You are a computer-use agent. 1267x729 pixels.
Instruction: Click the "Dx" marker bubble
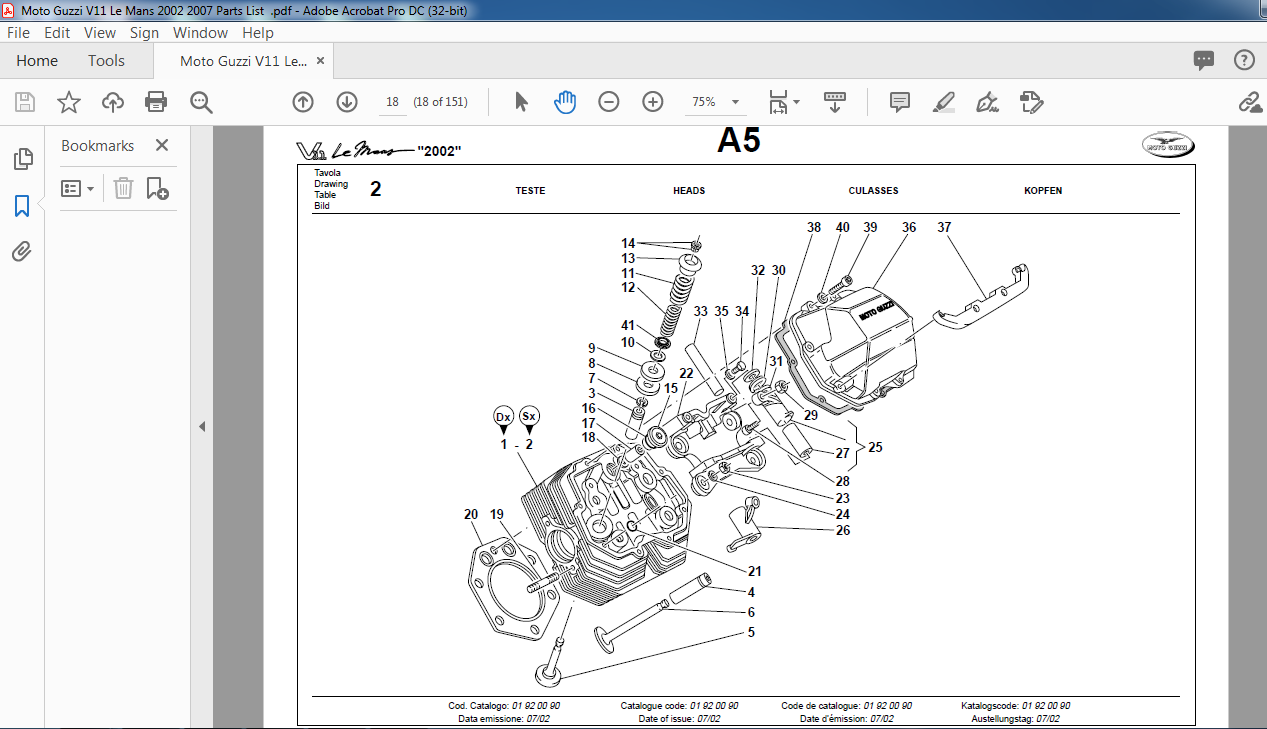point(503,416)
